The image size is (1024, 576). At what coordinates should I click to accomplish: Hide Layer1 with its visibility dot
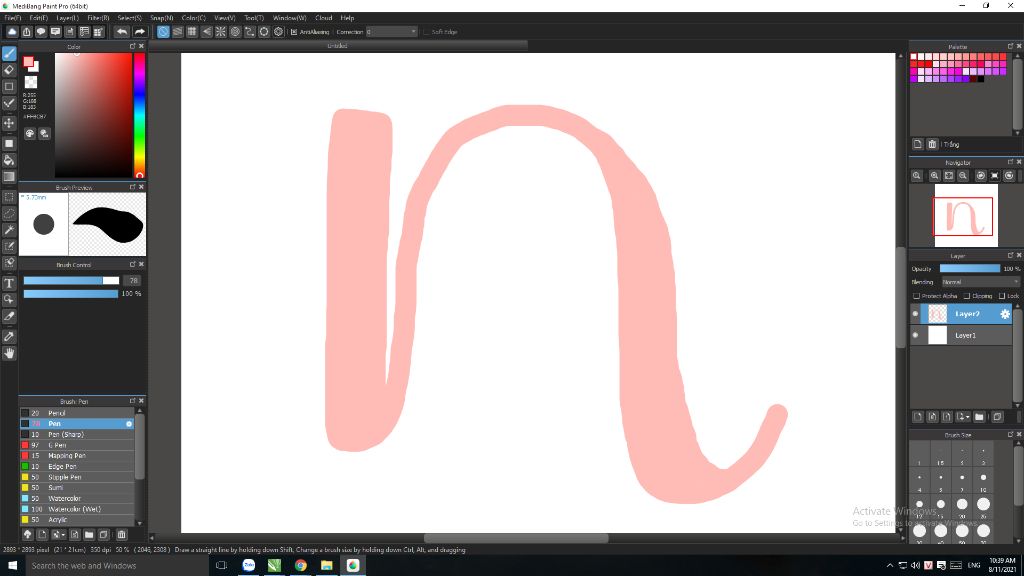tap(914, 335)
